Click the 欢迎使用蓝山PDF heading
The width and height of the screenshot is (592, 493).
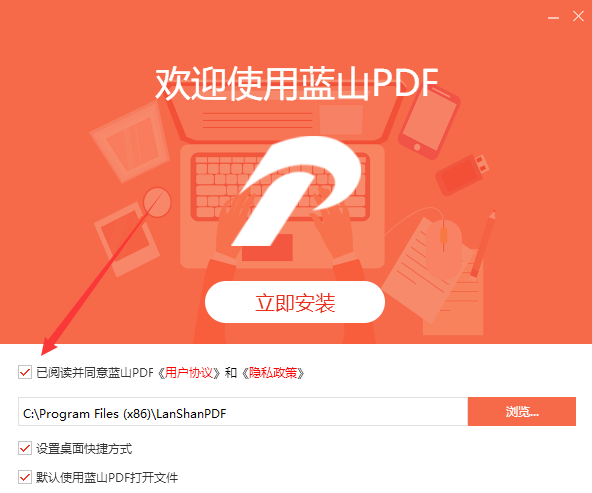point(297,84)
